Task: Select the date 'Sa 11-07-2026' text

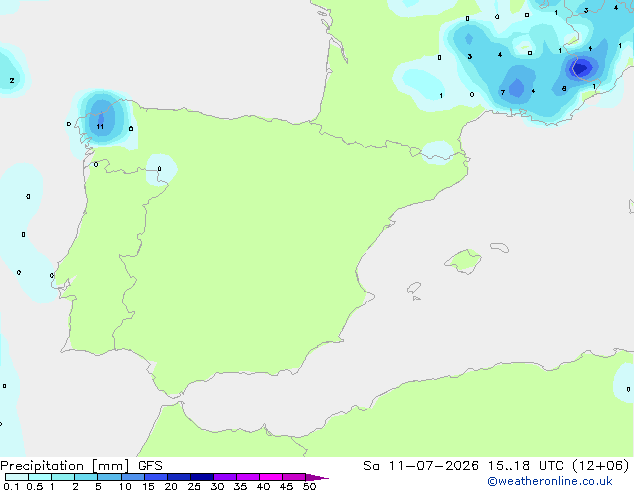Action: pos(421,466)
